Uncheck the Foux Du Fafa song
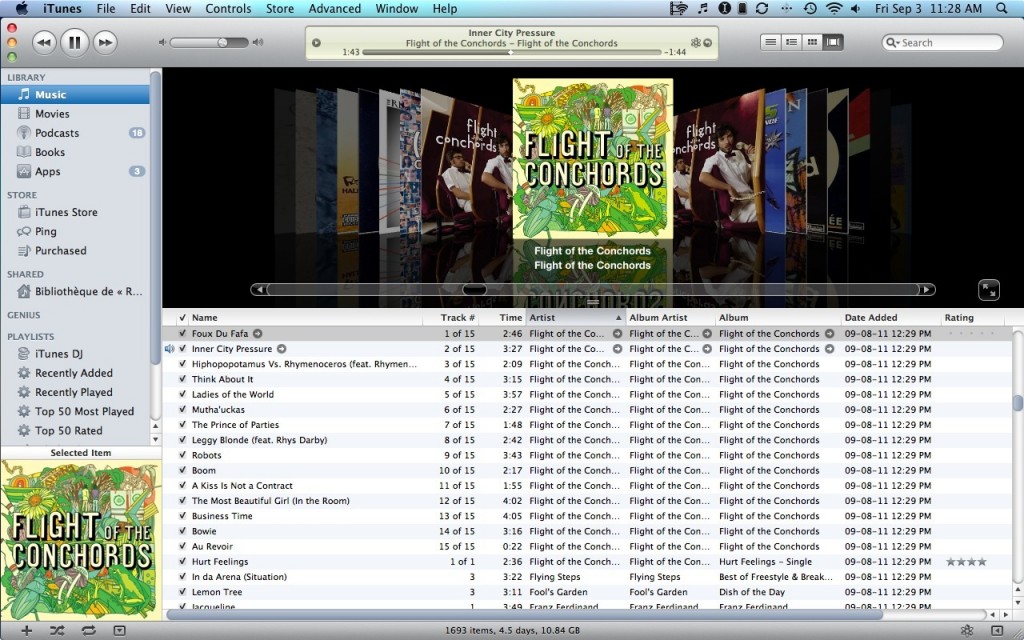This screenshot has width=1024, height=640. 182,334
